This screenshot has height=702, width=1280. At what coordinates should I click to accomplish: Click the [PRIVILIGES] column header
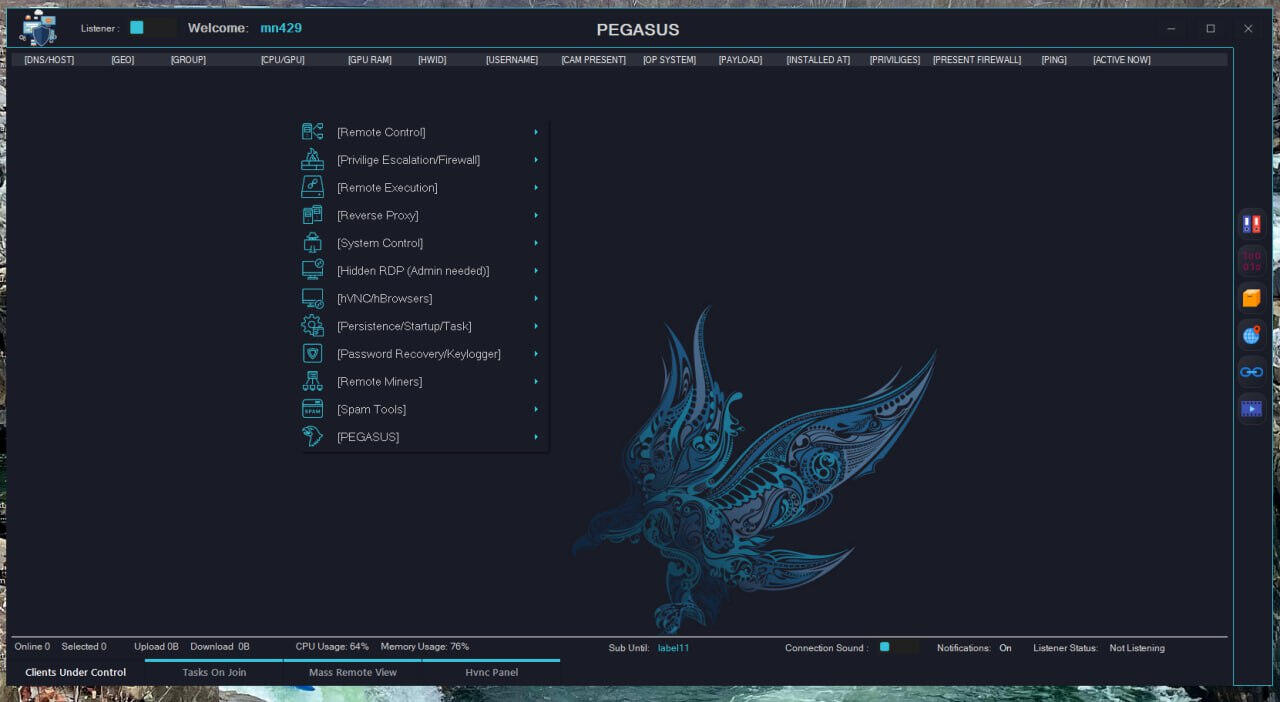pos(895,60)
